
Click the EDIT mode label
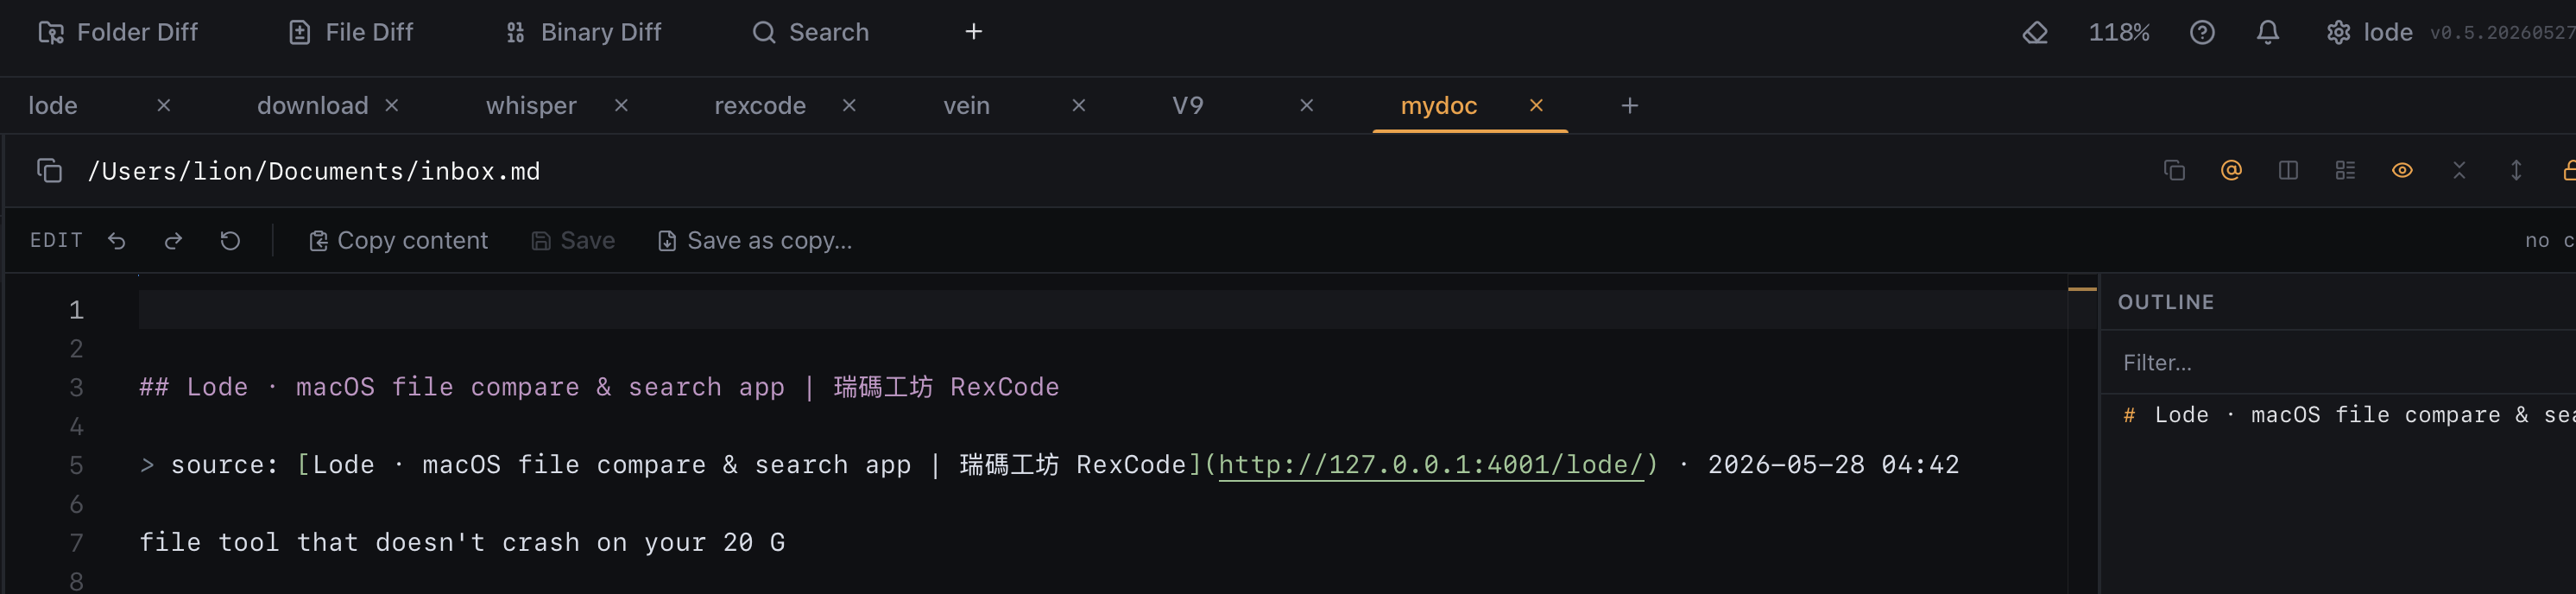[56, 241]
